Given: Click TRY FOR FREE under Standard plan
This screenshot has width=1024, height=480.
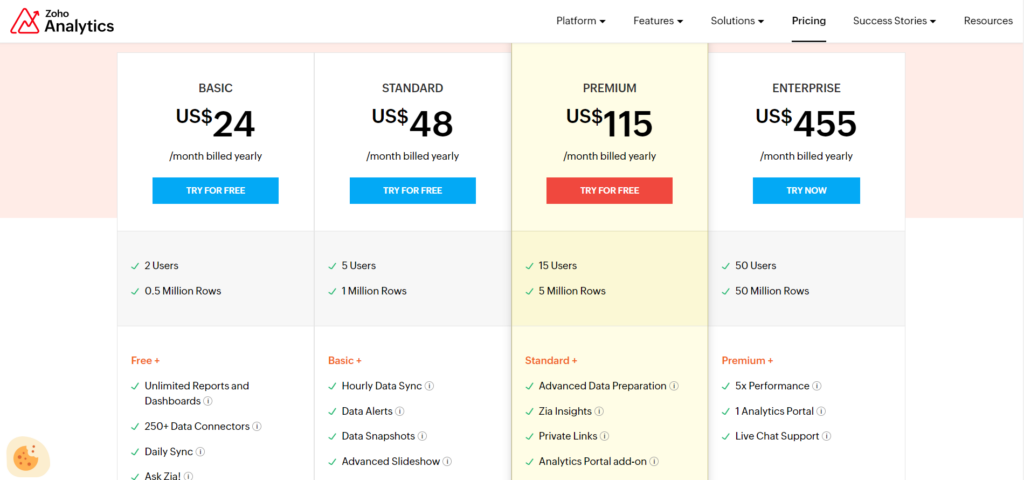Looking at the screenshot, I should point(413,191).
